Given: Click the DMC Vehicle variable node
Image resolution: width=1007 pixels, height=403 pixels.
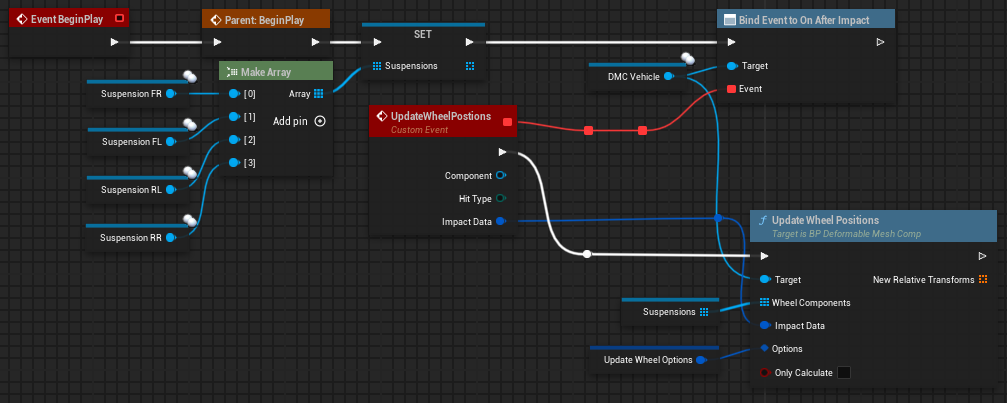Looking at the screenshot, I should (x=634, y=76).
